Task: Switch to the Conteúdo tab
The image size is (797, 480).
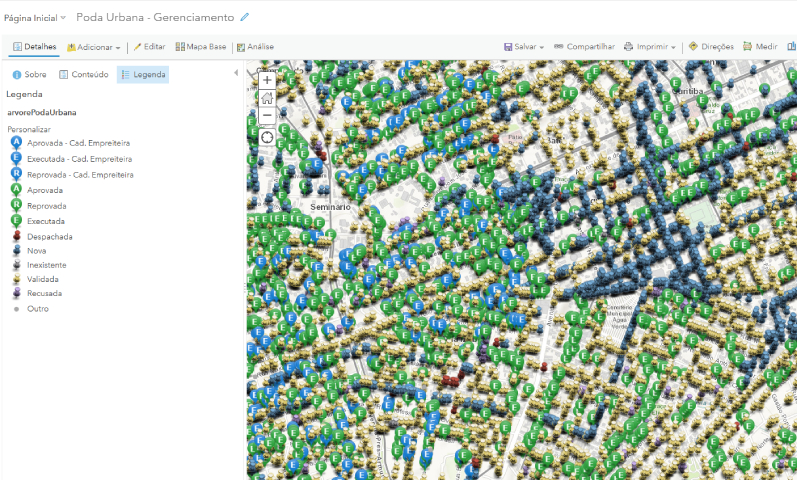Action: (84, 74)
